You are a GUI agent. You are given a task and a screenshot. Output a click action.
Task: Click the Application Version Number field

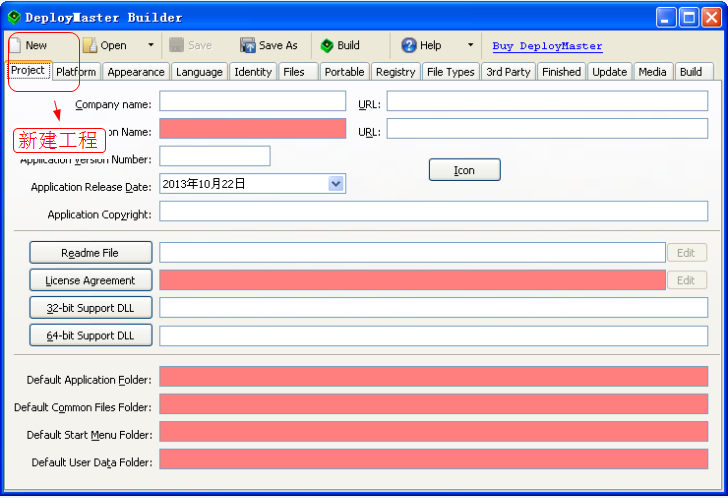(214, 156)
